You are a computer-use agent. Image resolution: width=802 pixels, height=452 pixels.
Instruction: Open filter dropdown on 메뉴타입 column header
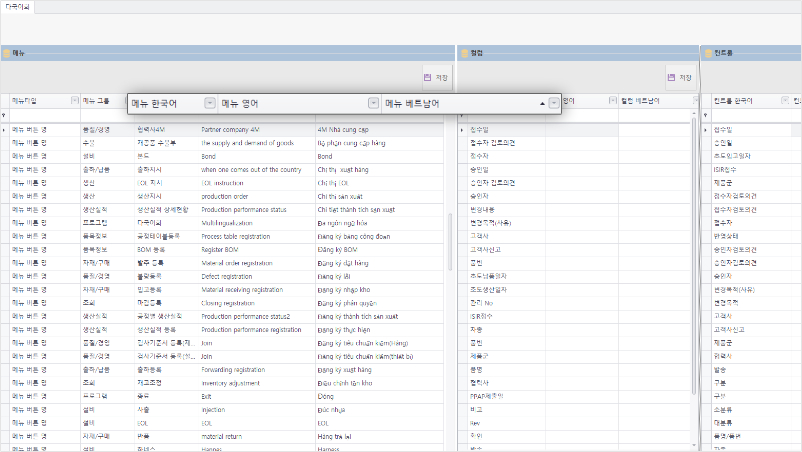[x=75, y=100]
